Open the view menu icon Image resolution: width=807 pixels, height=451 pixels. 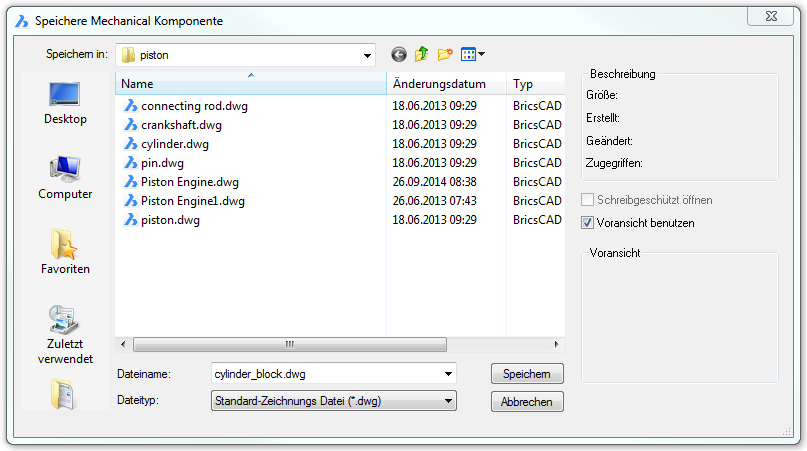coord(472,55)
